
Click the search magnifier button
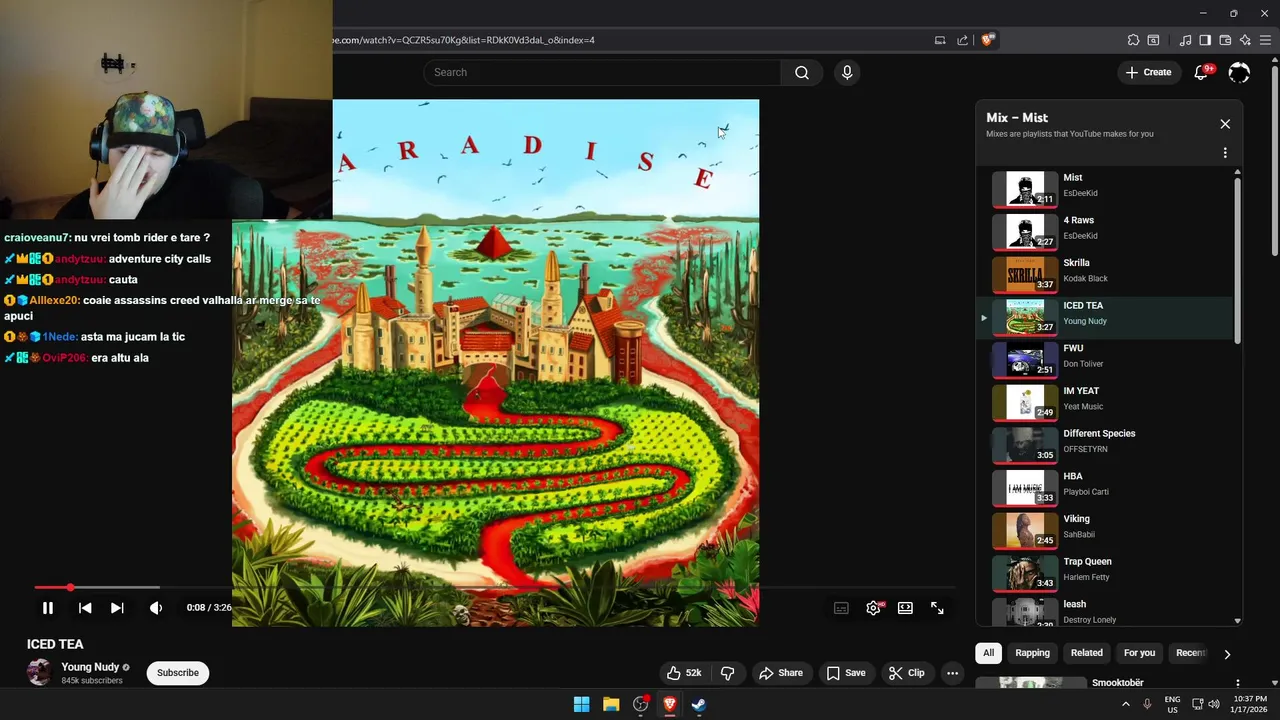coord(802,72)
